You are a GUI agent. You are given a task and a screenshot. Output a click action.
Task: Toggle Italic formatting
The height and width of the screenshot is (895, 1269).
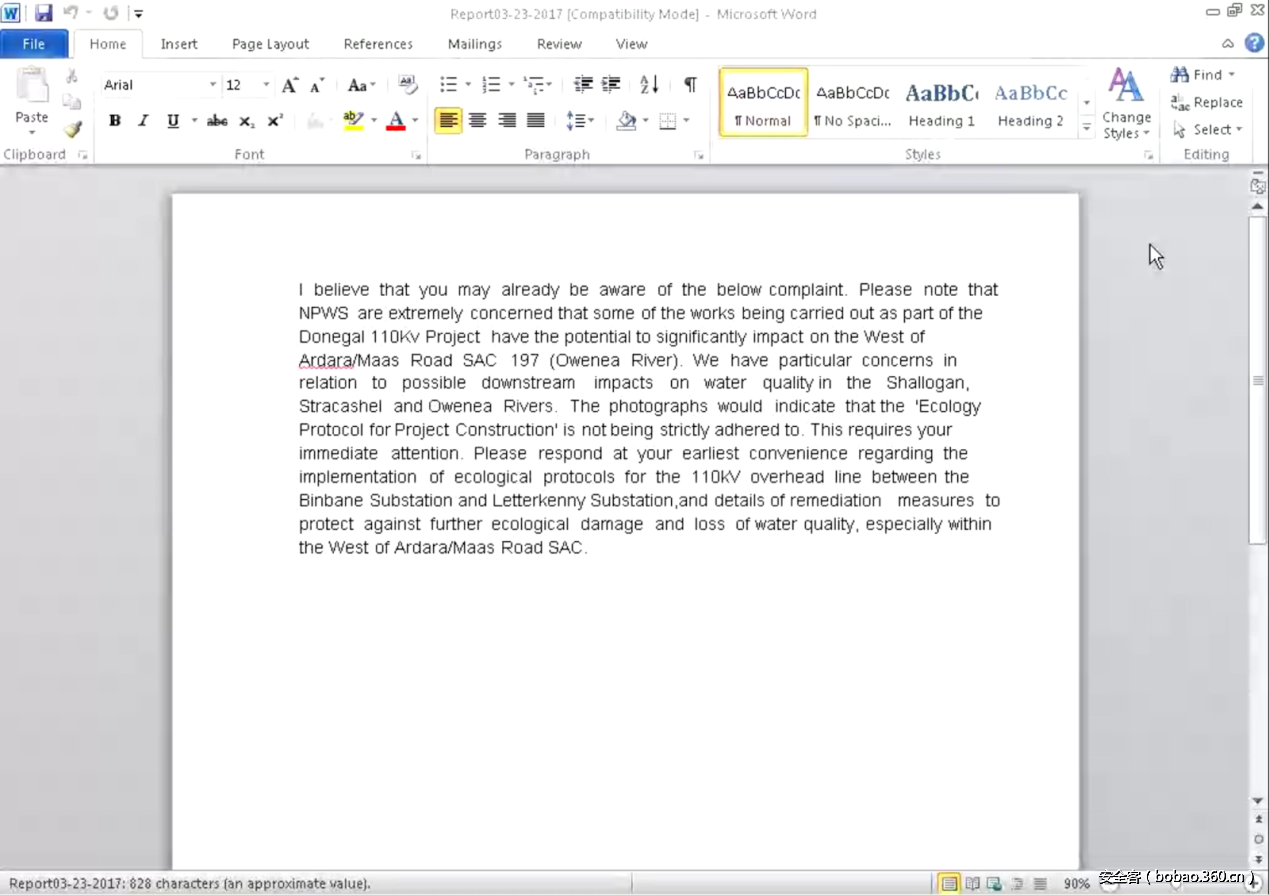[143, 121]
